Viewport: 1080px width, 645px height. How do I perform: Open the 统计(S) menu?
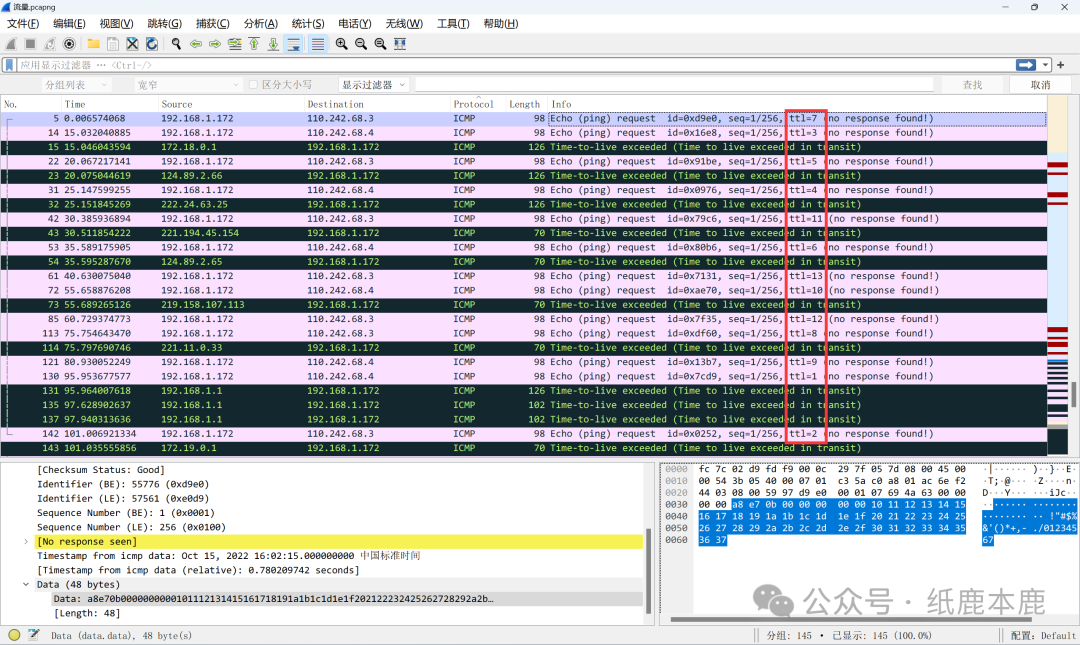tap(307, 23)
